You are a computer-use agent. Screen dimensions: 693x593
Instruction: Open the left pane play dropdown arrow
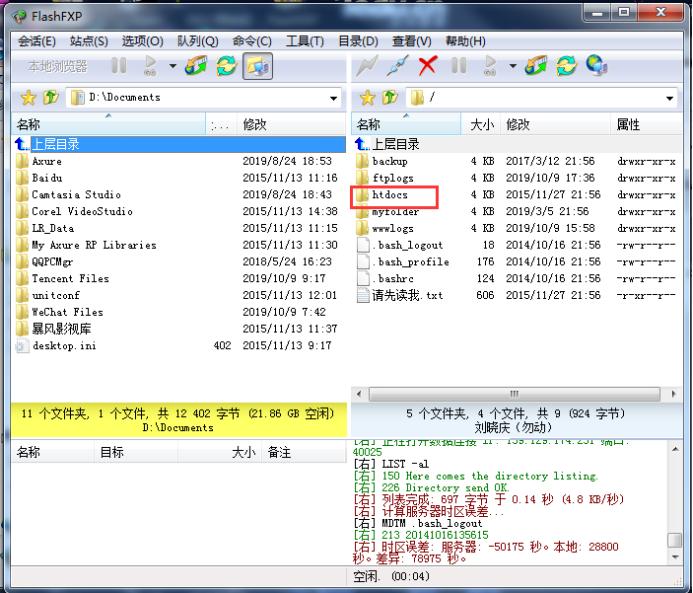172,66
